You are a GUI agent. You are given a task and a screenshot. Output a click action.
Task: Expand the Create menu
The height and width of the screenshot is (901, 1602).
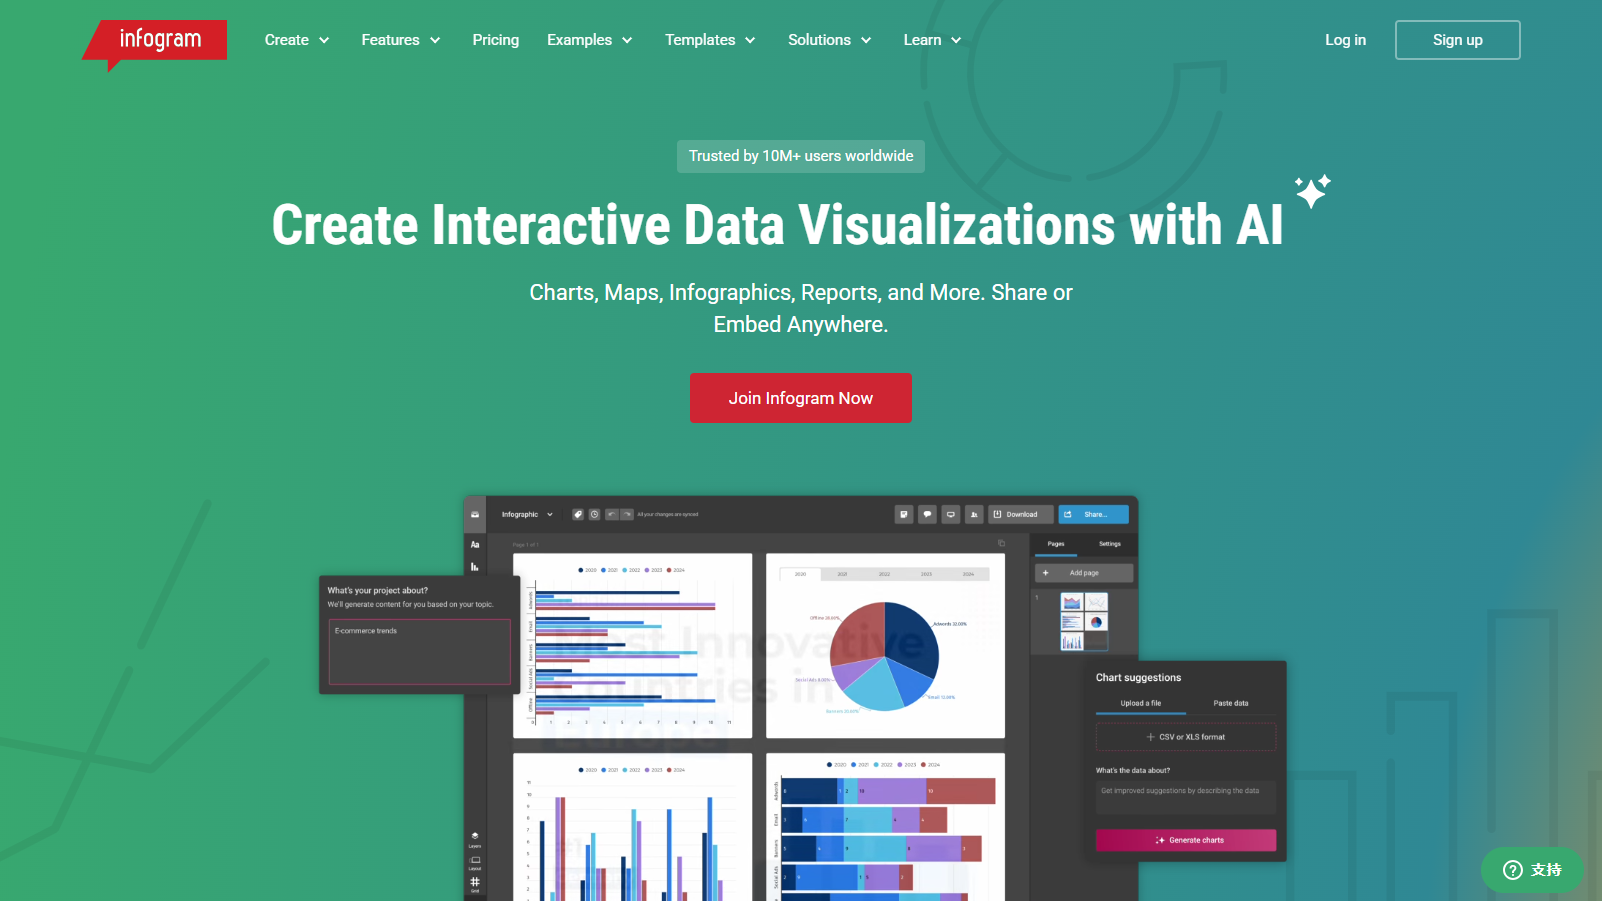click(297, 40)
